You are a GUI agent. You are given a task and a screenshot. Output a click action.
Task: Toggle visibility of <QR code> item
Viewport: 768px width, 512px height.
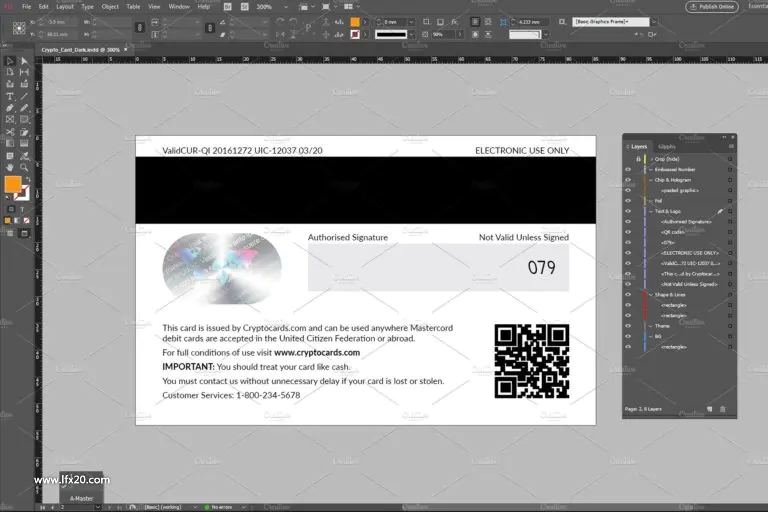[628, 232]
